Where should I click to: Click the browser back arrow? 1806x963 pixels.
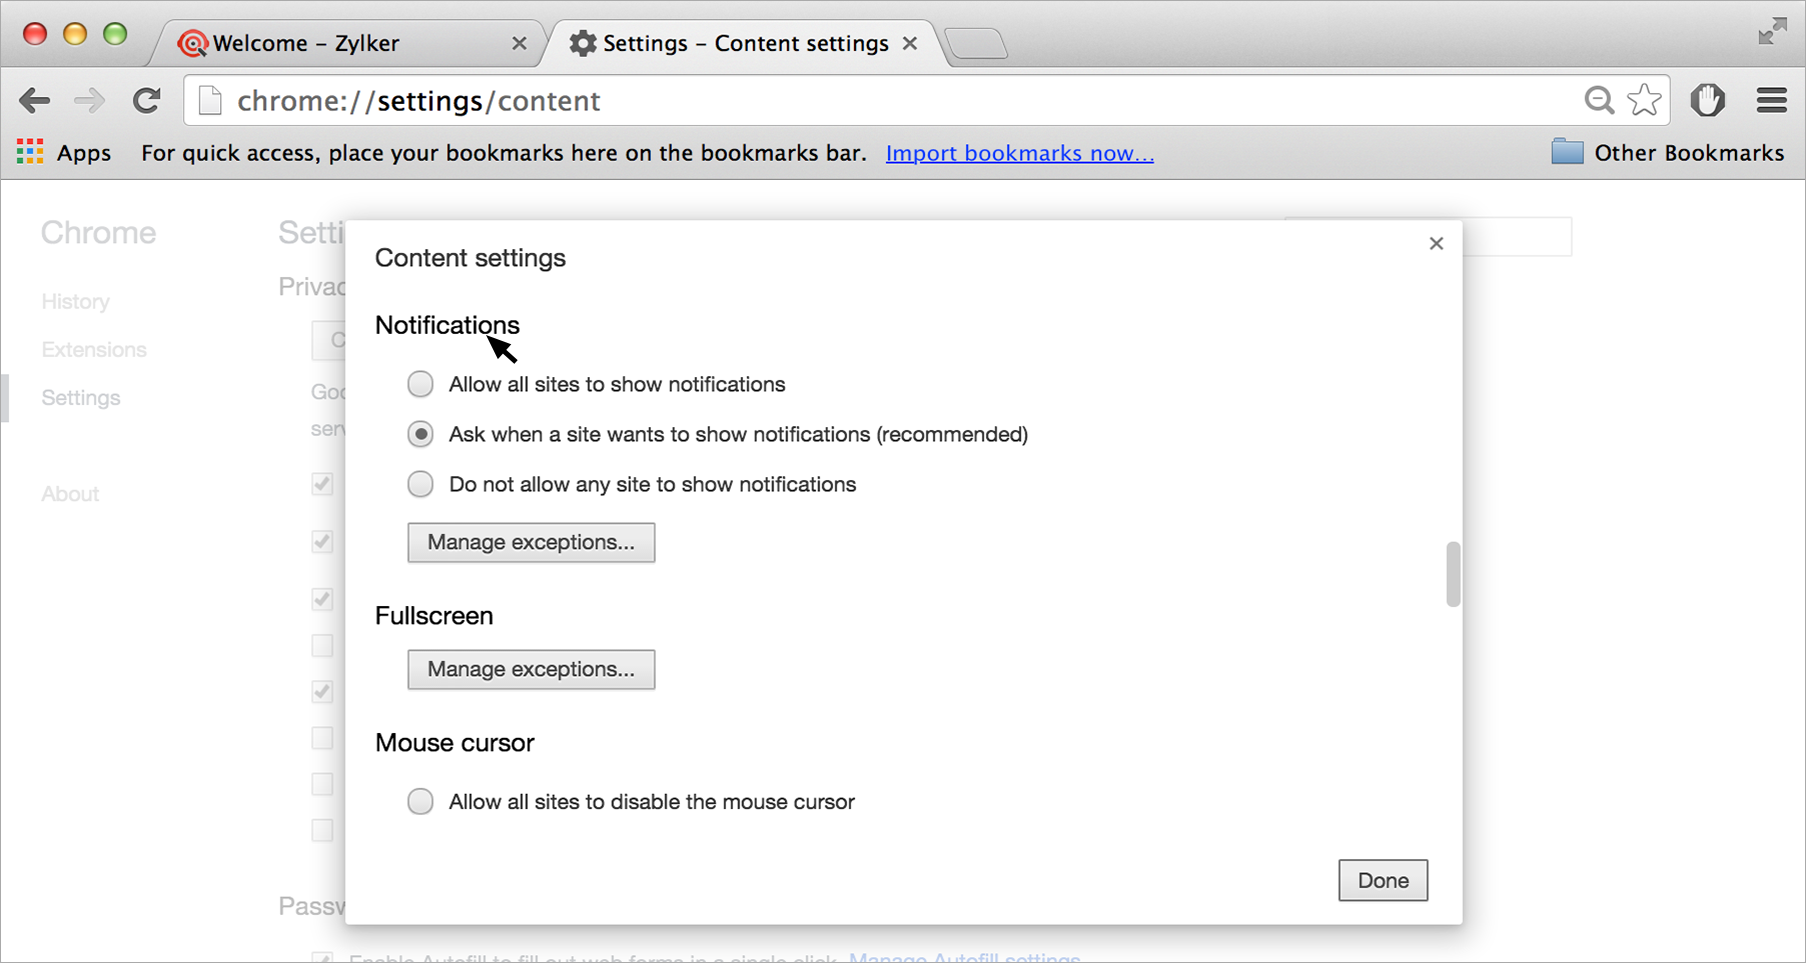click(x=35, y=101)
